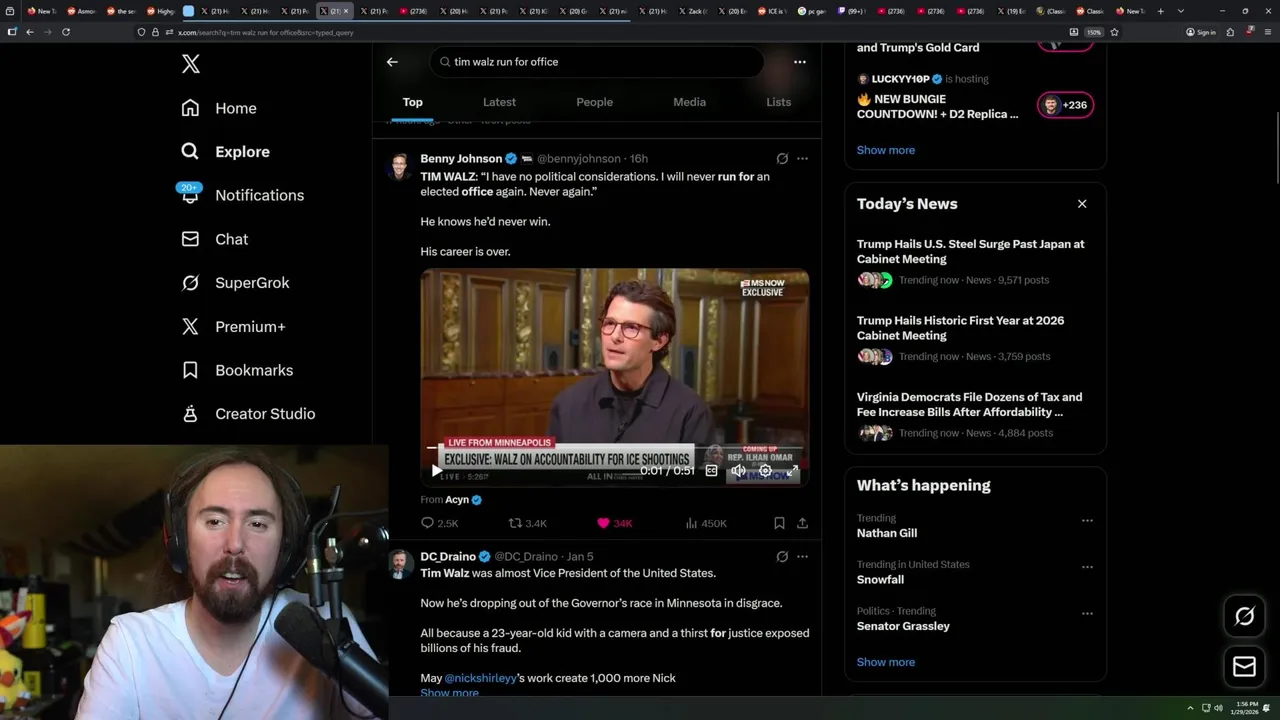Open three-dot menu on Benny Johnson's post

click(x=802, y=158)
